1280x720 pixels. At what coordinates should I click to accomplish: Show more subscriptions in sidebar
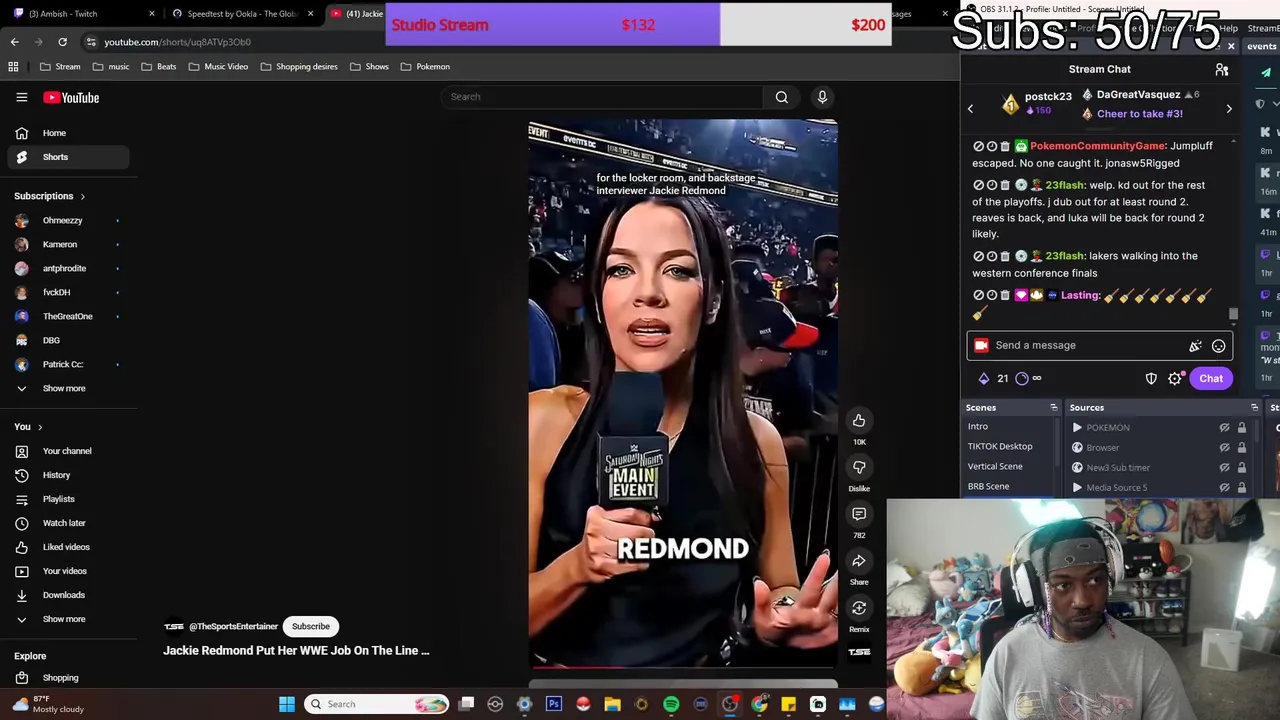(x=64, y=388)
